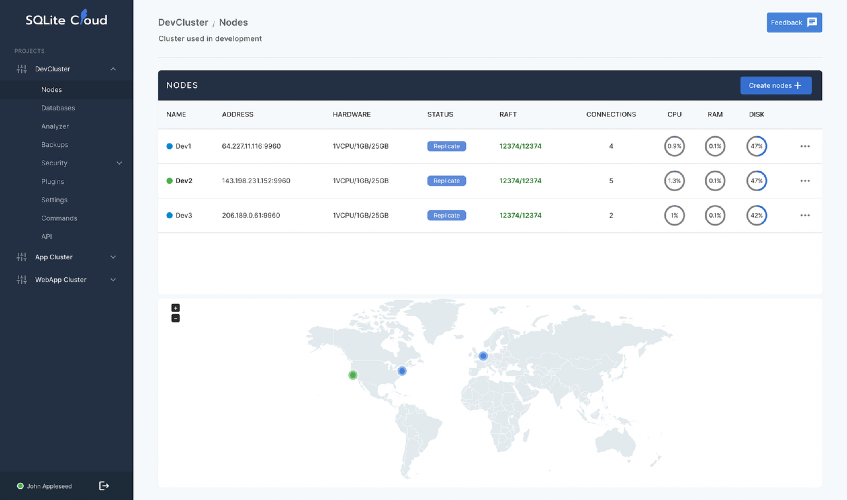Click the DevCluster breadcrumb link
Screen dimensions: 847x500
click(183, 23)
